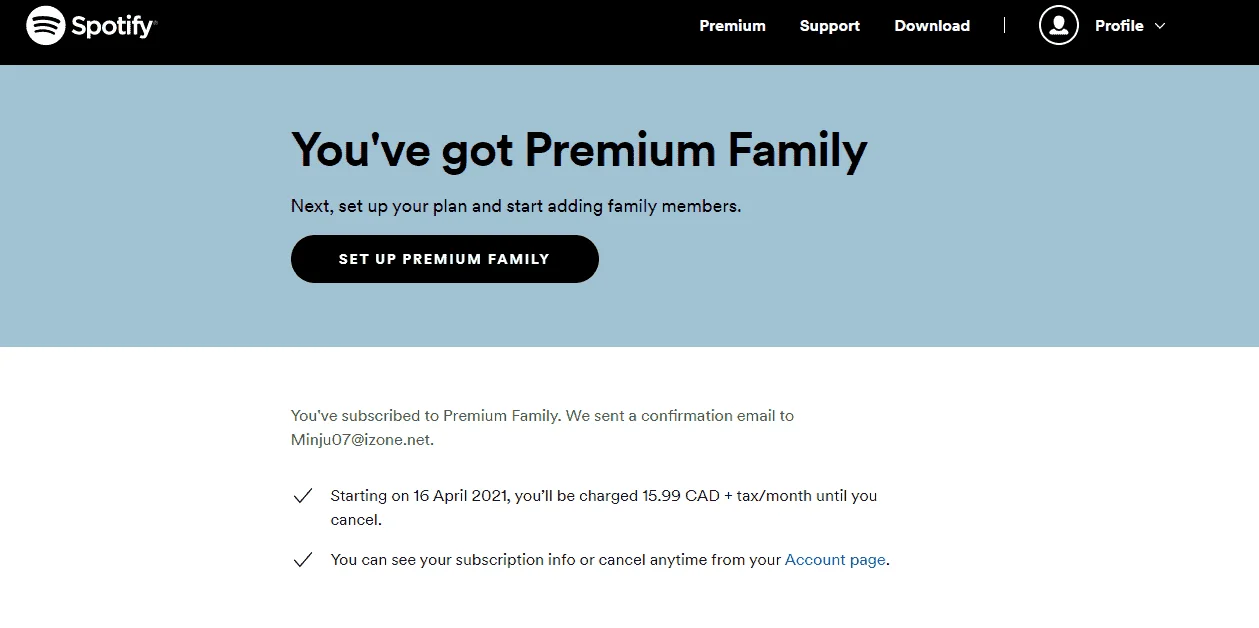Open the Profile label menu
Screen dimensions: 1259x628
tap(1119, 26)
